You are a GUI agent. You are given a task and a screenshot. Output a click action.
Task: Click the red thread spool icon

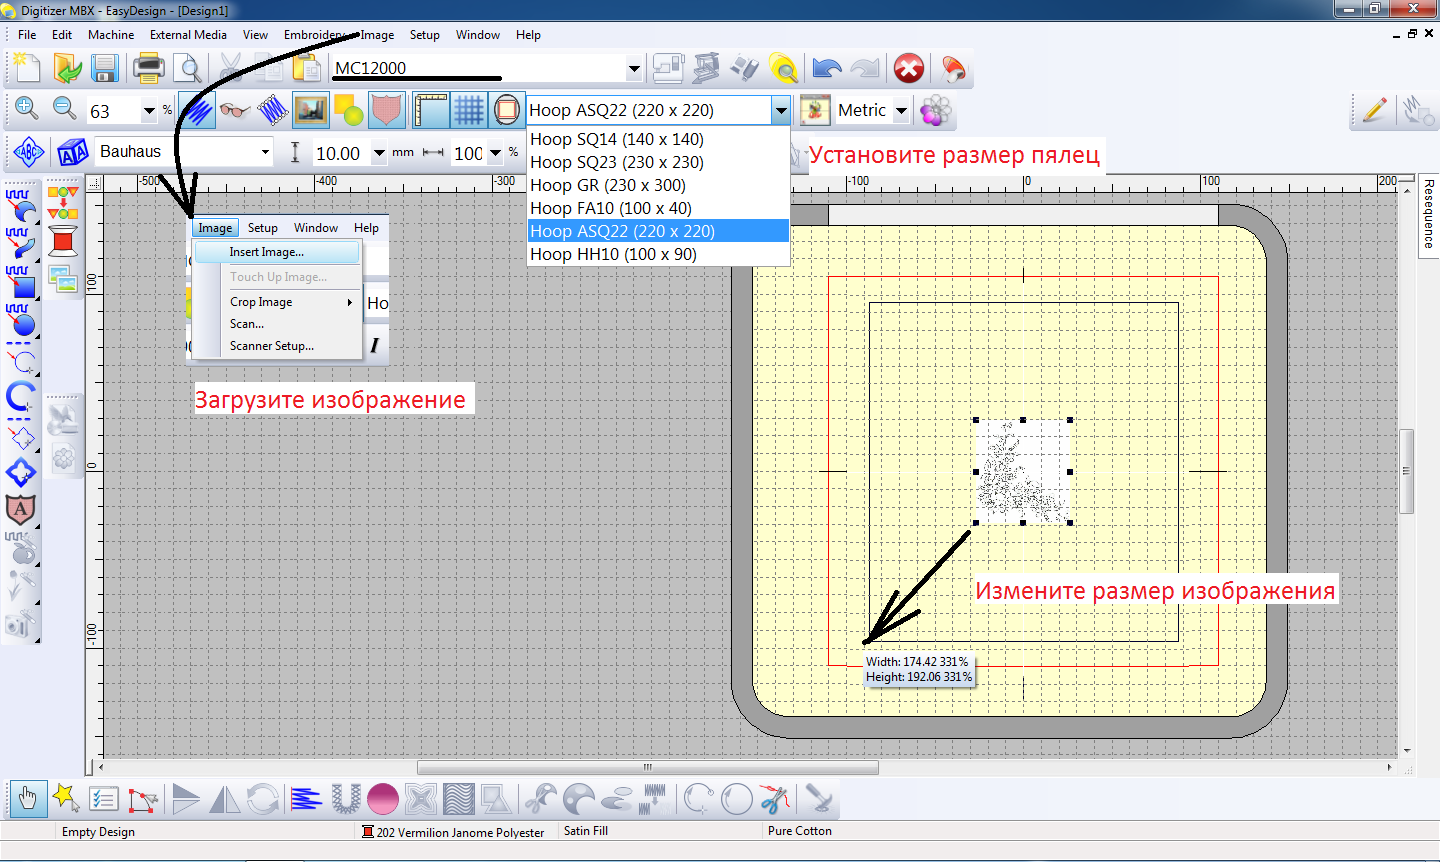click(x=63, y=240)
